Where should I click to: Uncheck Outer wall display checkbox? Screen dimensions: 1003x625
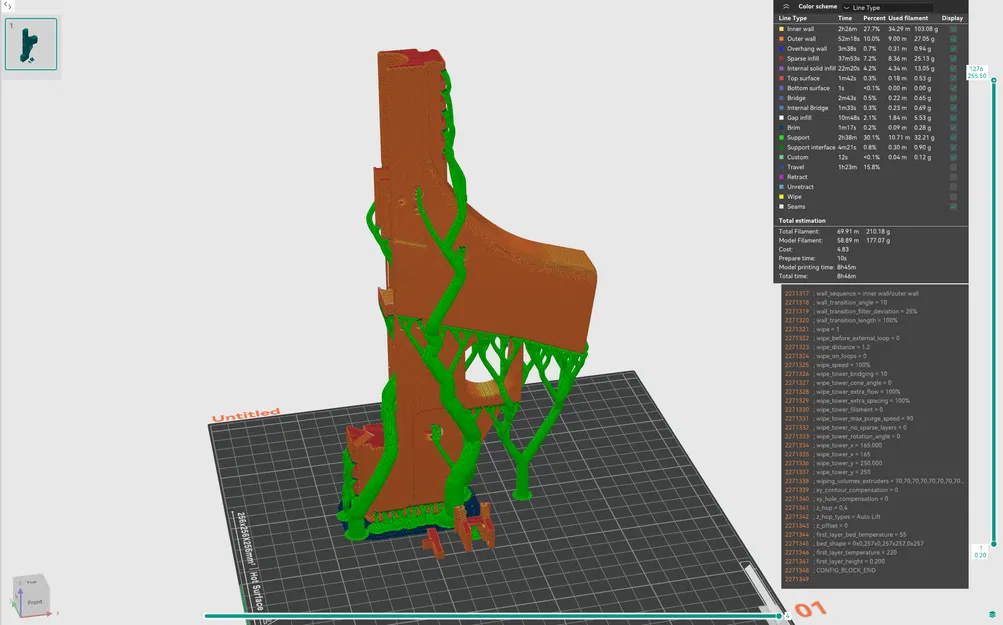(953, 39)
